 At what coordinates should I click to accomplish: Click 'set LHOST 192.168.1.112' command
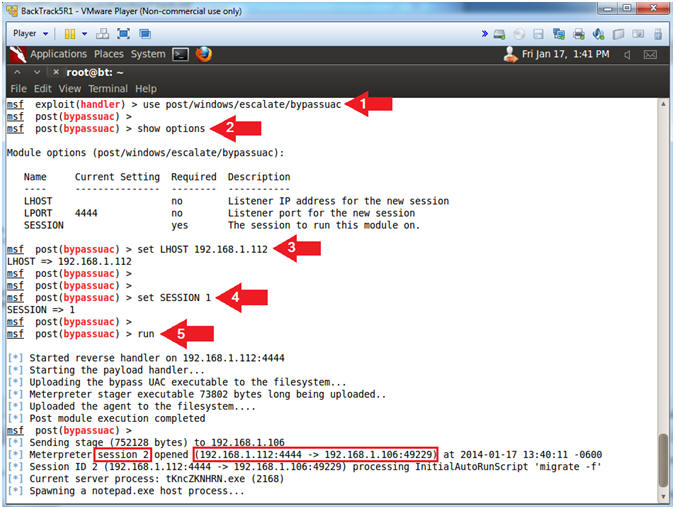pyautogui.click(x=202, y=249)
